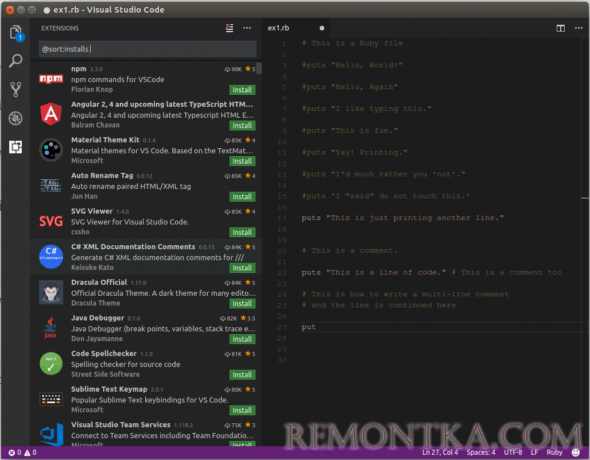Install Dracula Official theme
The height and width of the screenshot is (460, 590).
coord(242,304)
